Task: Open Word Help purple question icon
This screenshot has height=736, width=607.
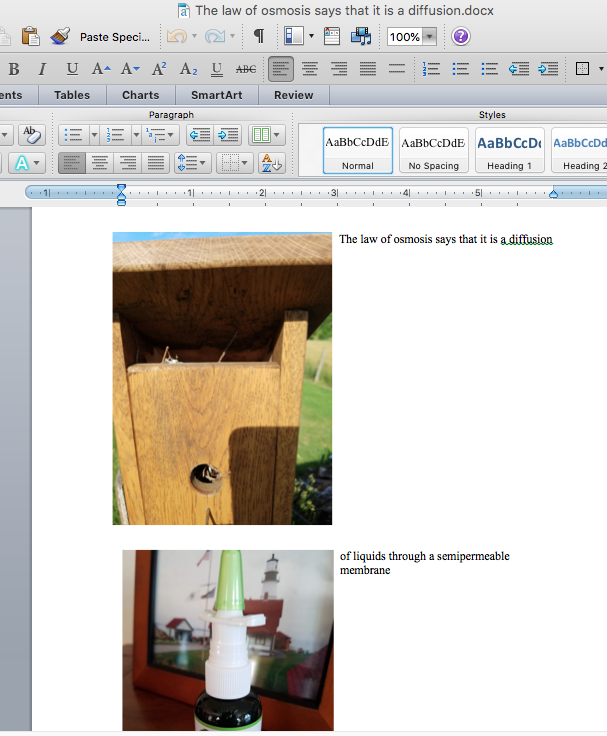Action: click(461, 36)
